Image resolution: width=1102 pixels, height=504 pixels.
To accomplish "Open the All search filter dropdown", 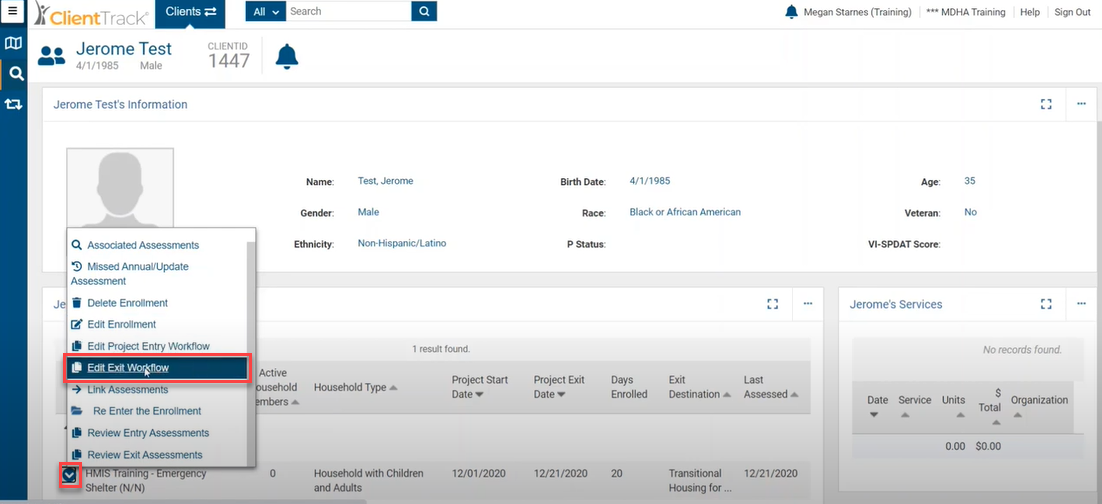I will point(265,12).
